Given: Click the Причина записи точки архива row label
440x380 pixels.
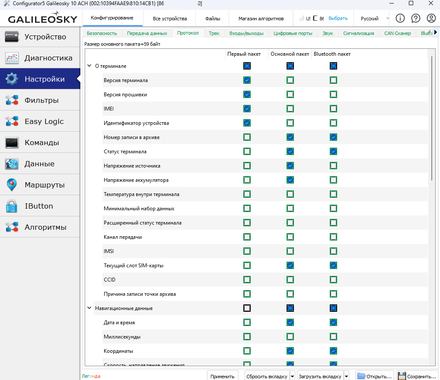Looking at the screenshot, I should click(140, 294).
